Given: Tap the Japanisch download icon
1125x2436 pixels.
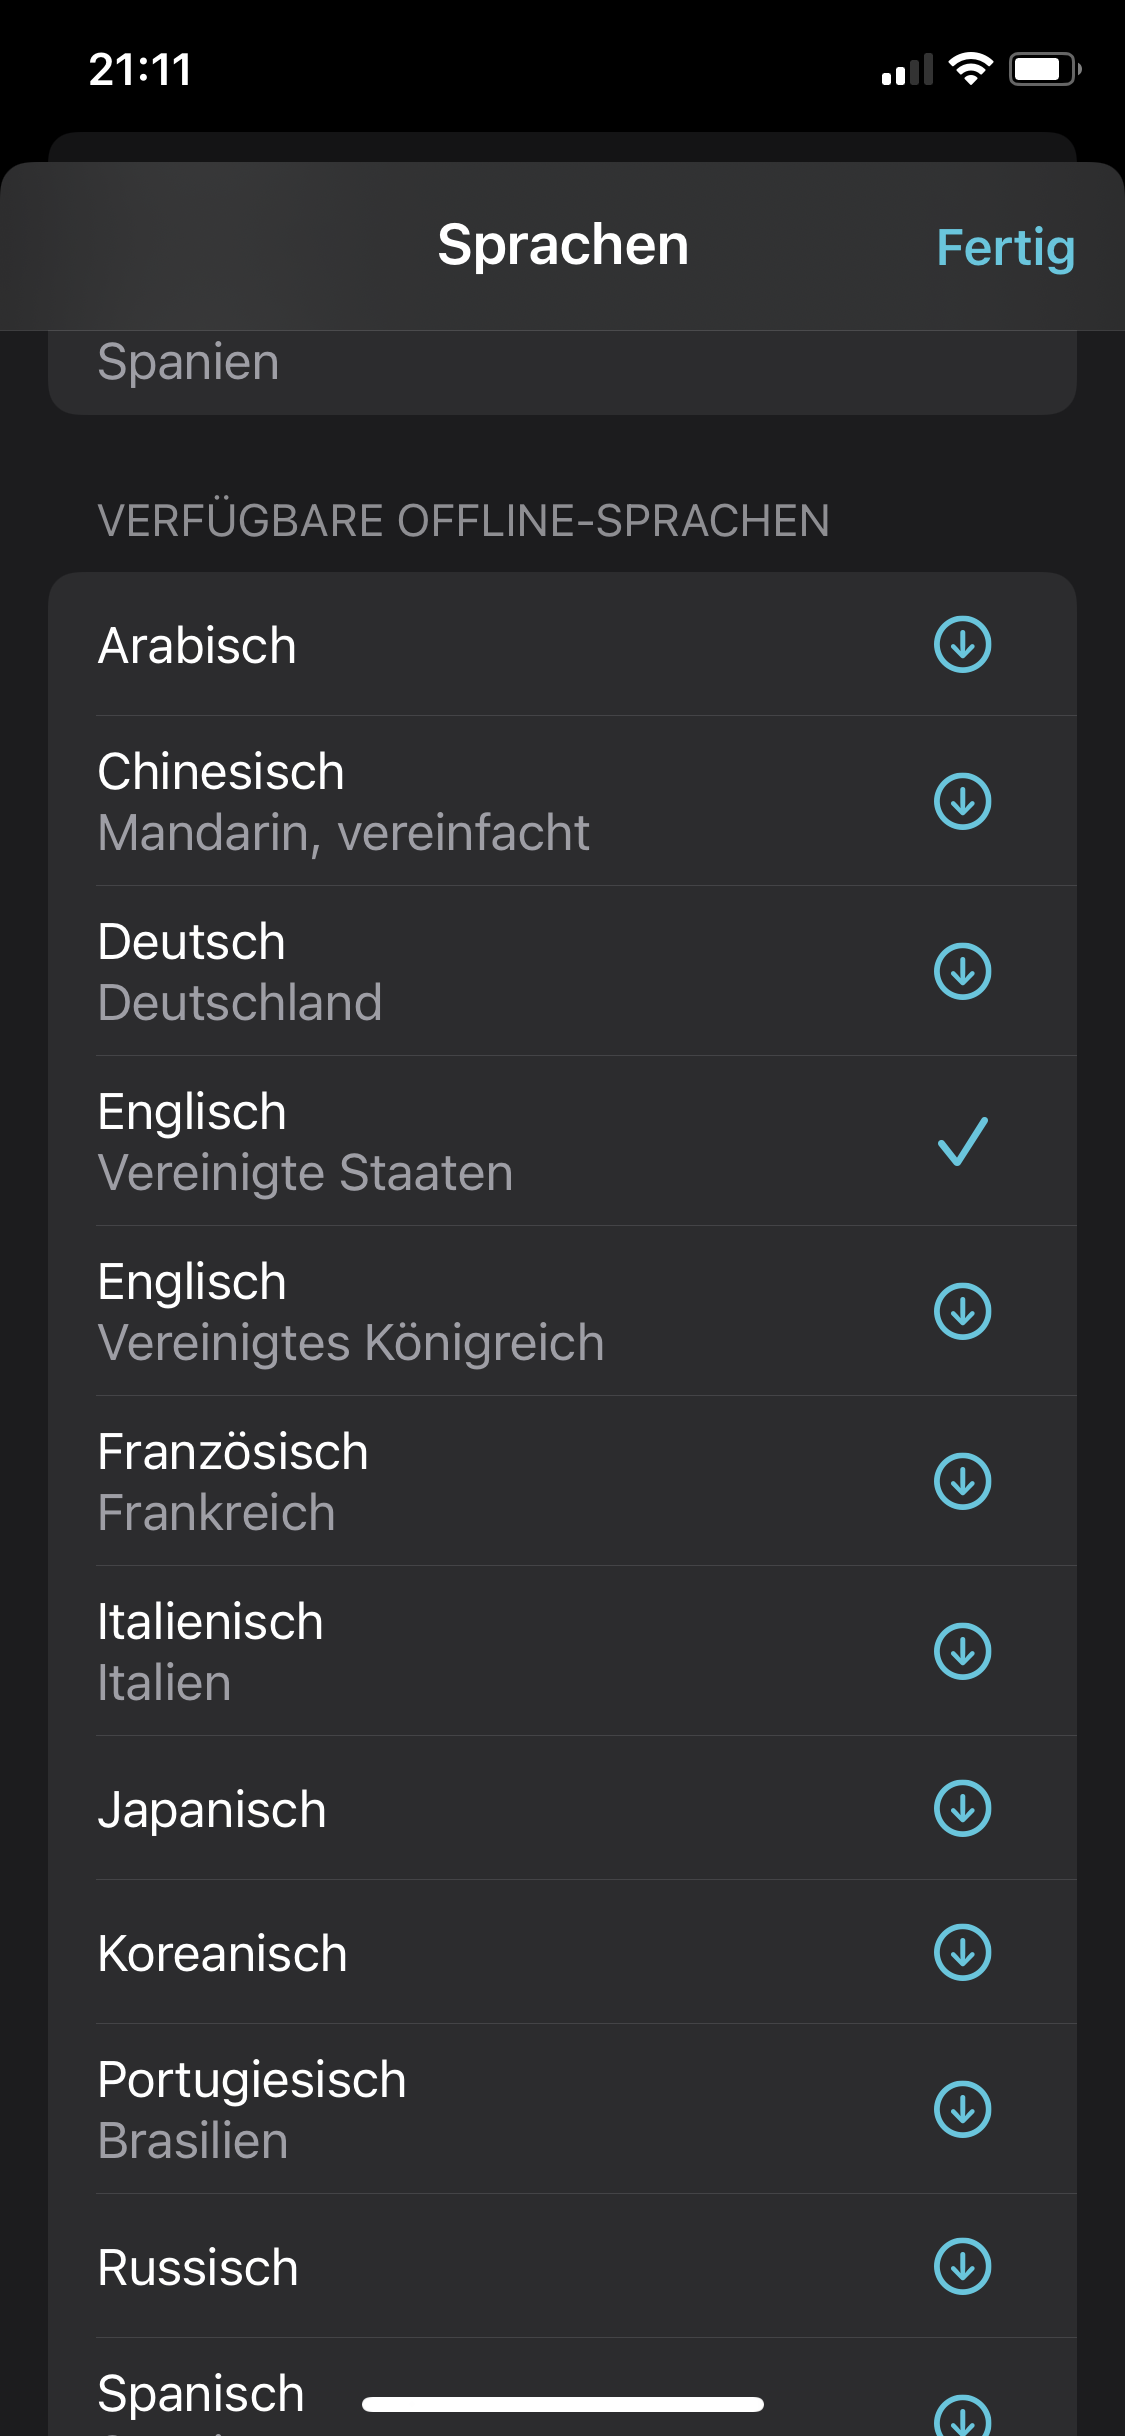Looking at the screenshot, I should (962, 1808).
